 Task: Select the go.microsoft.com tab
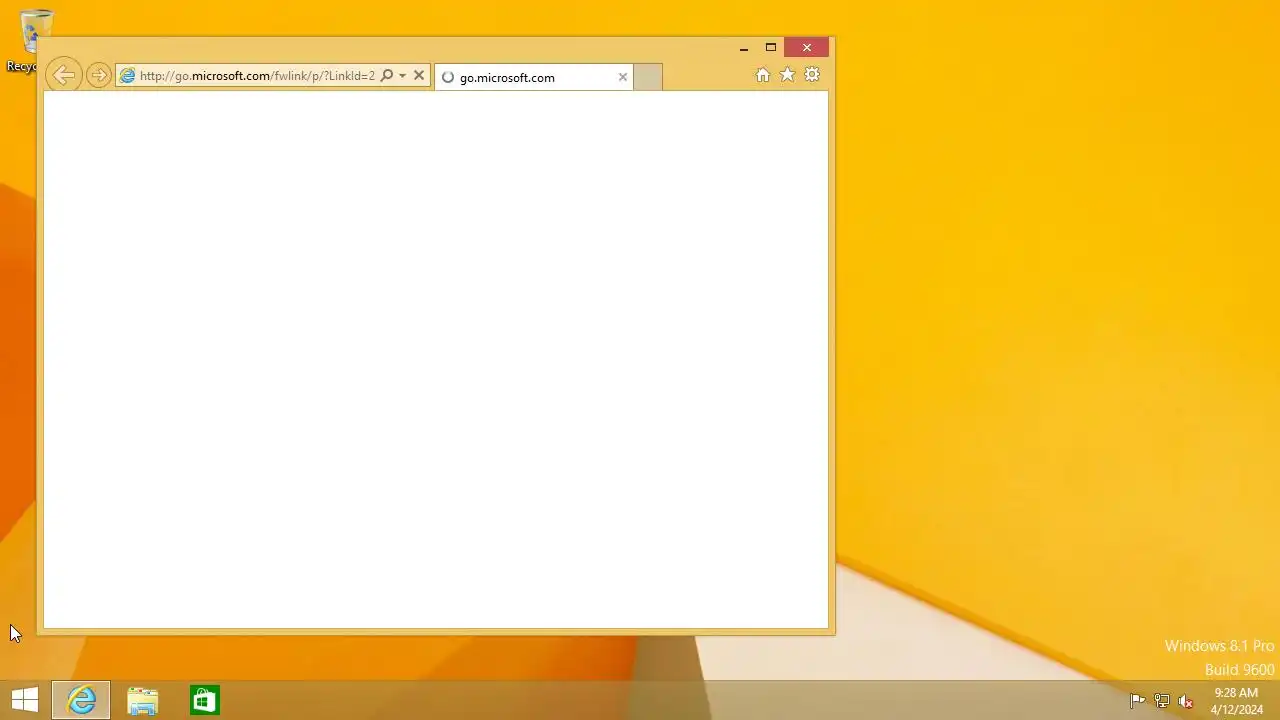[534, 77]
